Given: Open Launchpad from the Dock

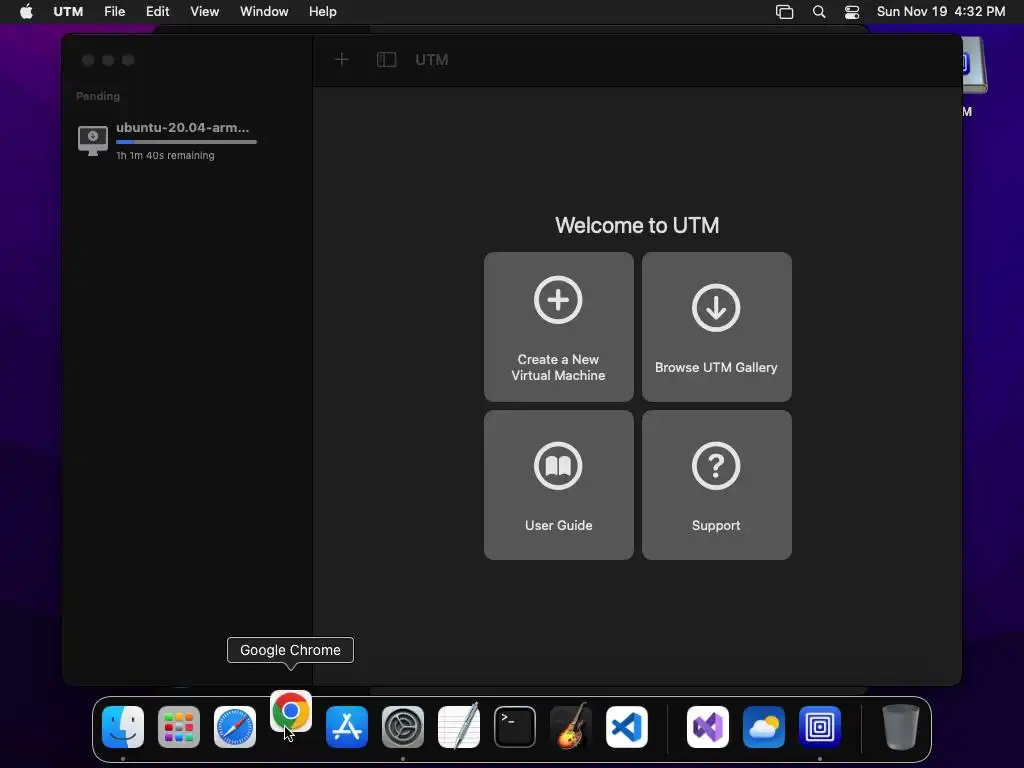Looking at the screenshot, I should click(179, 727).
